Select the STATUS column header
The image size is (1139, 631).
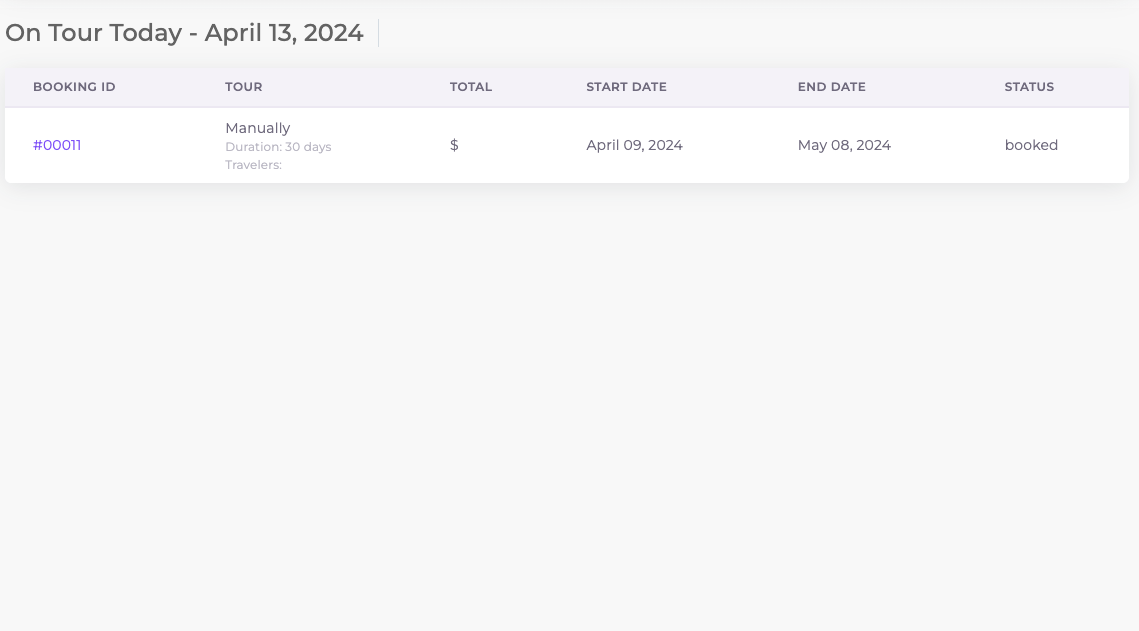click(x=1029, y=87)
